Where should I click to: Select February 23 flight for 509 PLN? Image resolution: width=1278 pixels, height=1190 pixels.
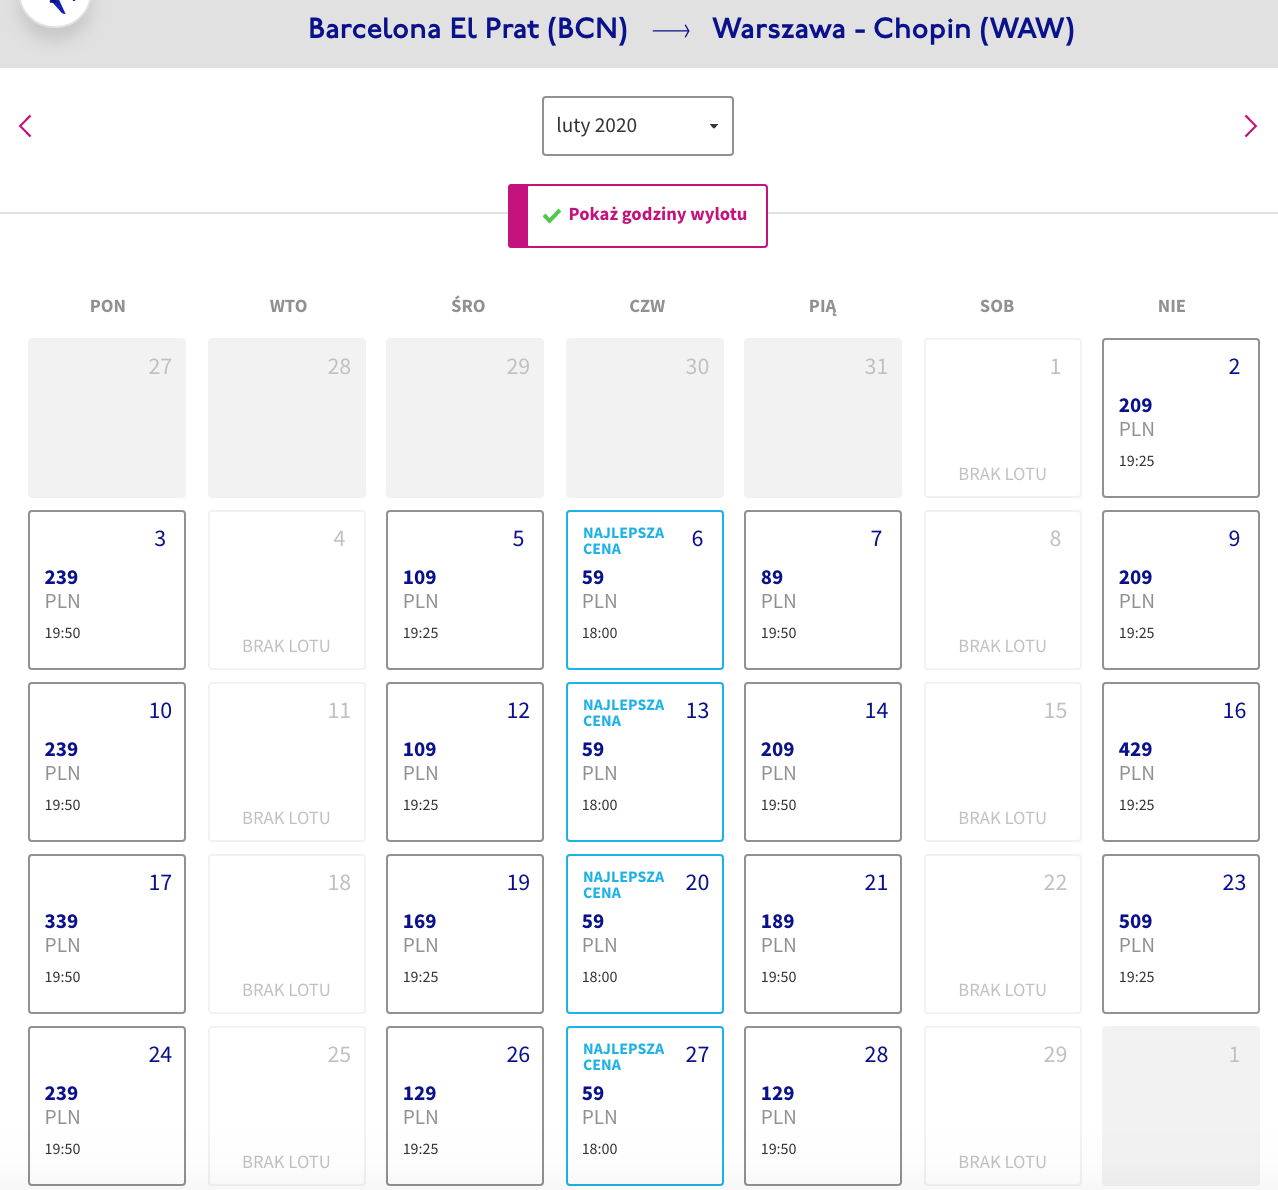(1181, 934)
